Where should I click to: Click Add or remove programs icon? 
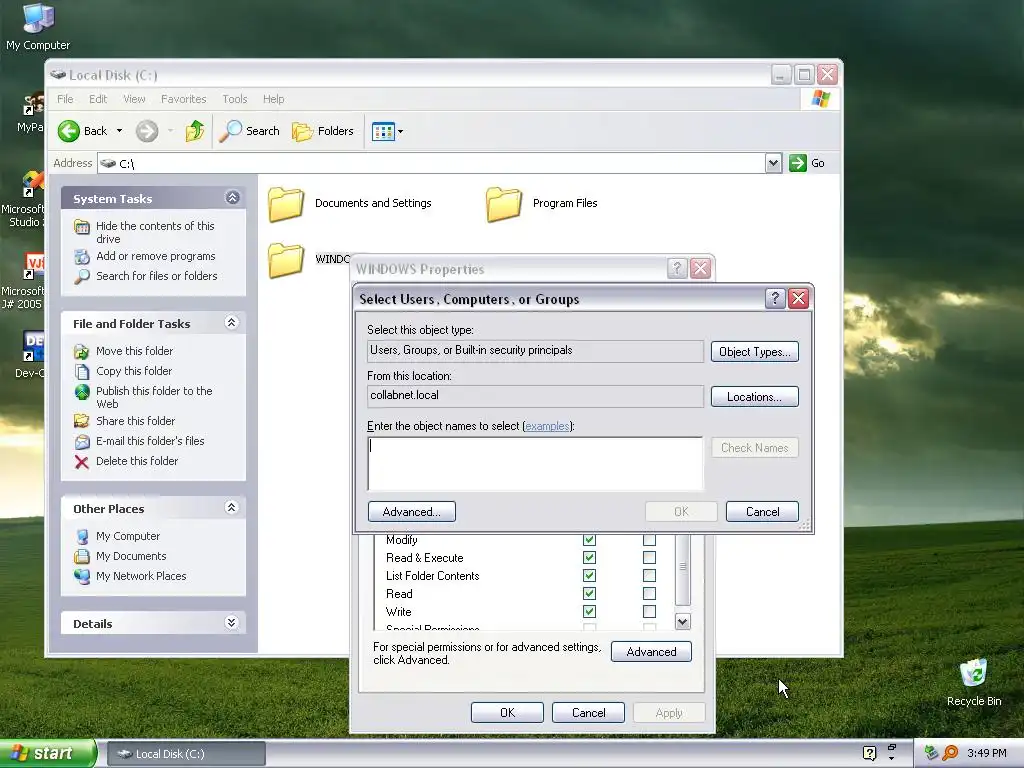pos(82,257)
